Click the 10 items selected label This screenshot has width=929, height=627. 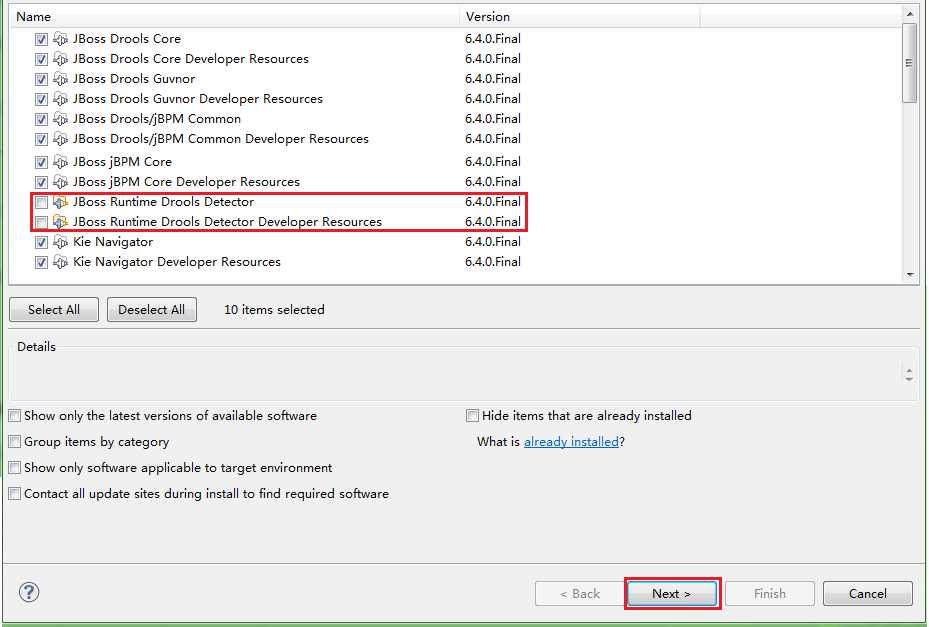(x=274, y=310)
